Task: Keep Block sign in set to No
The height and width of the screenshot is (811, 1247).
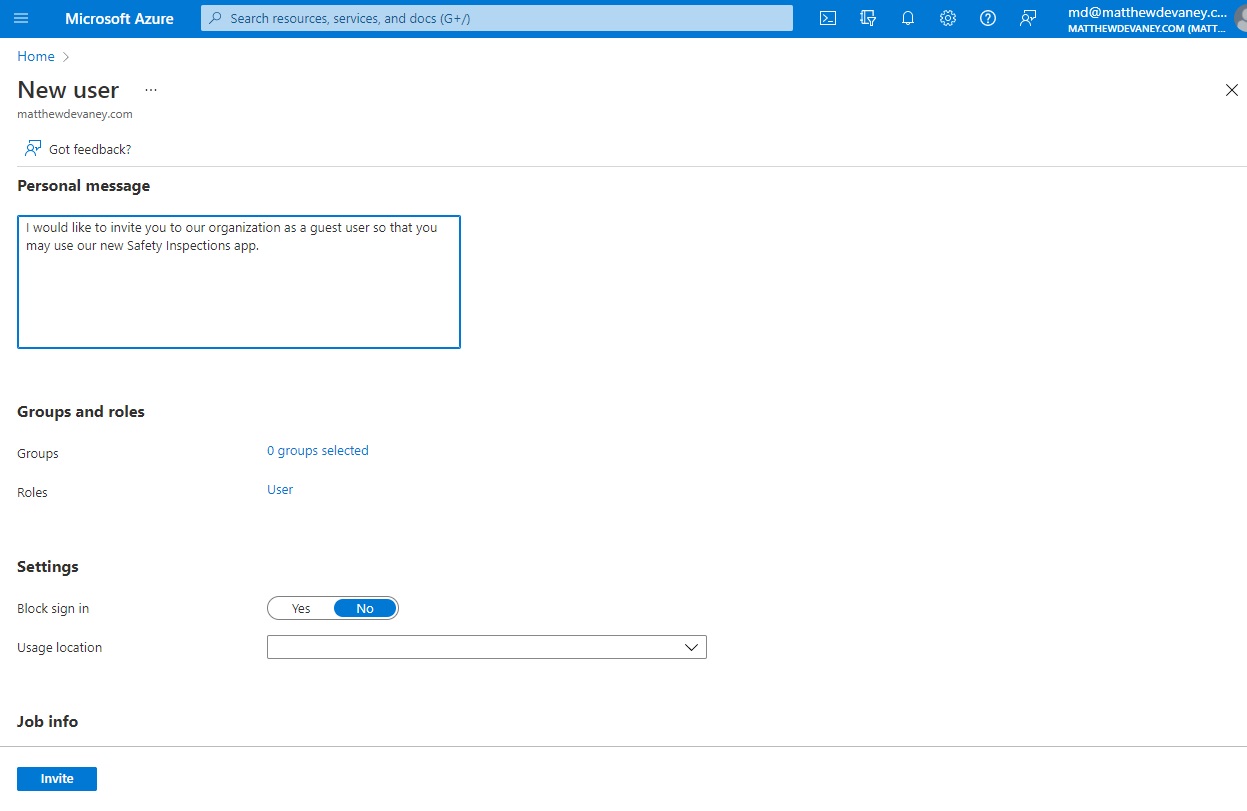Action: point(364,608)
